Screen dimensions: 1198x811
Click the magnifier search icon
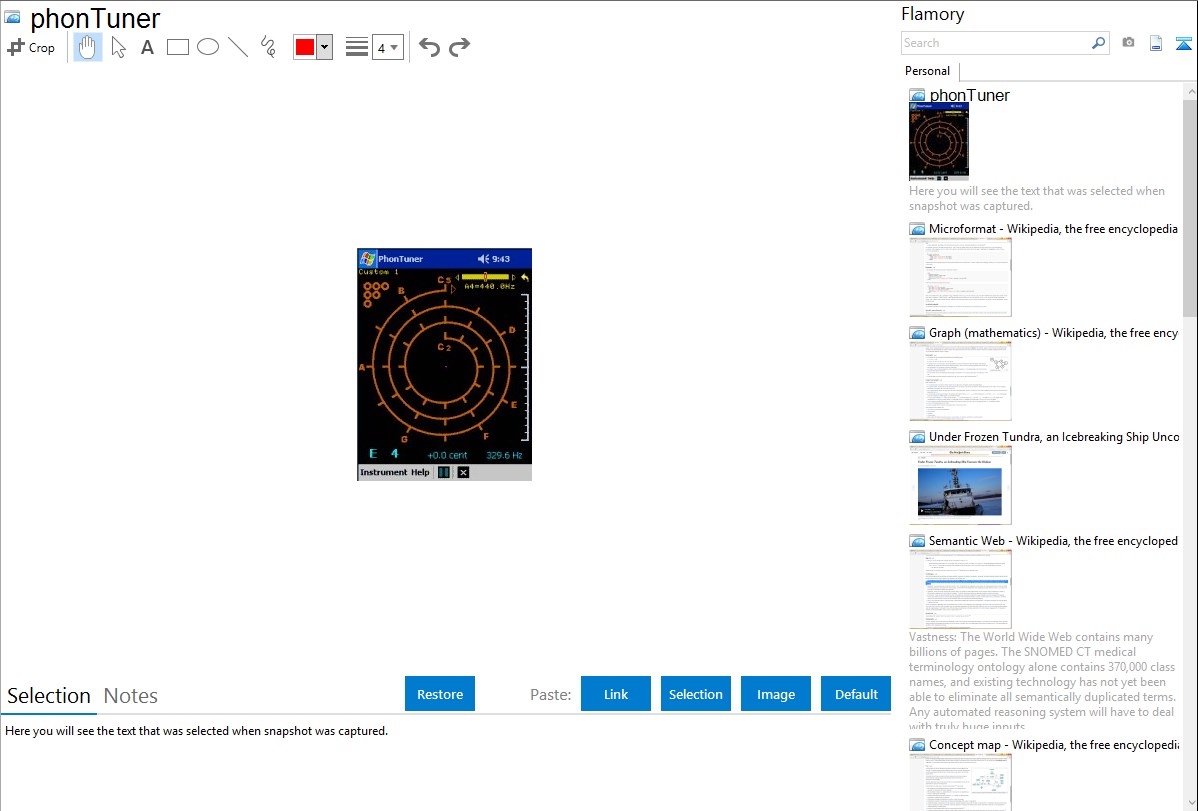(x=1098, y=43)
